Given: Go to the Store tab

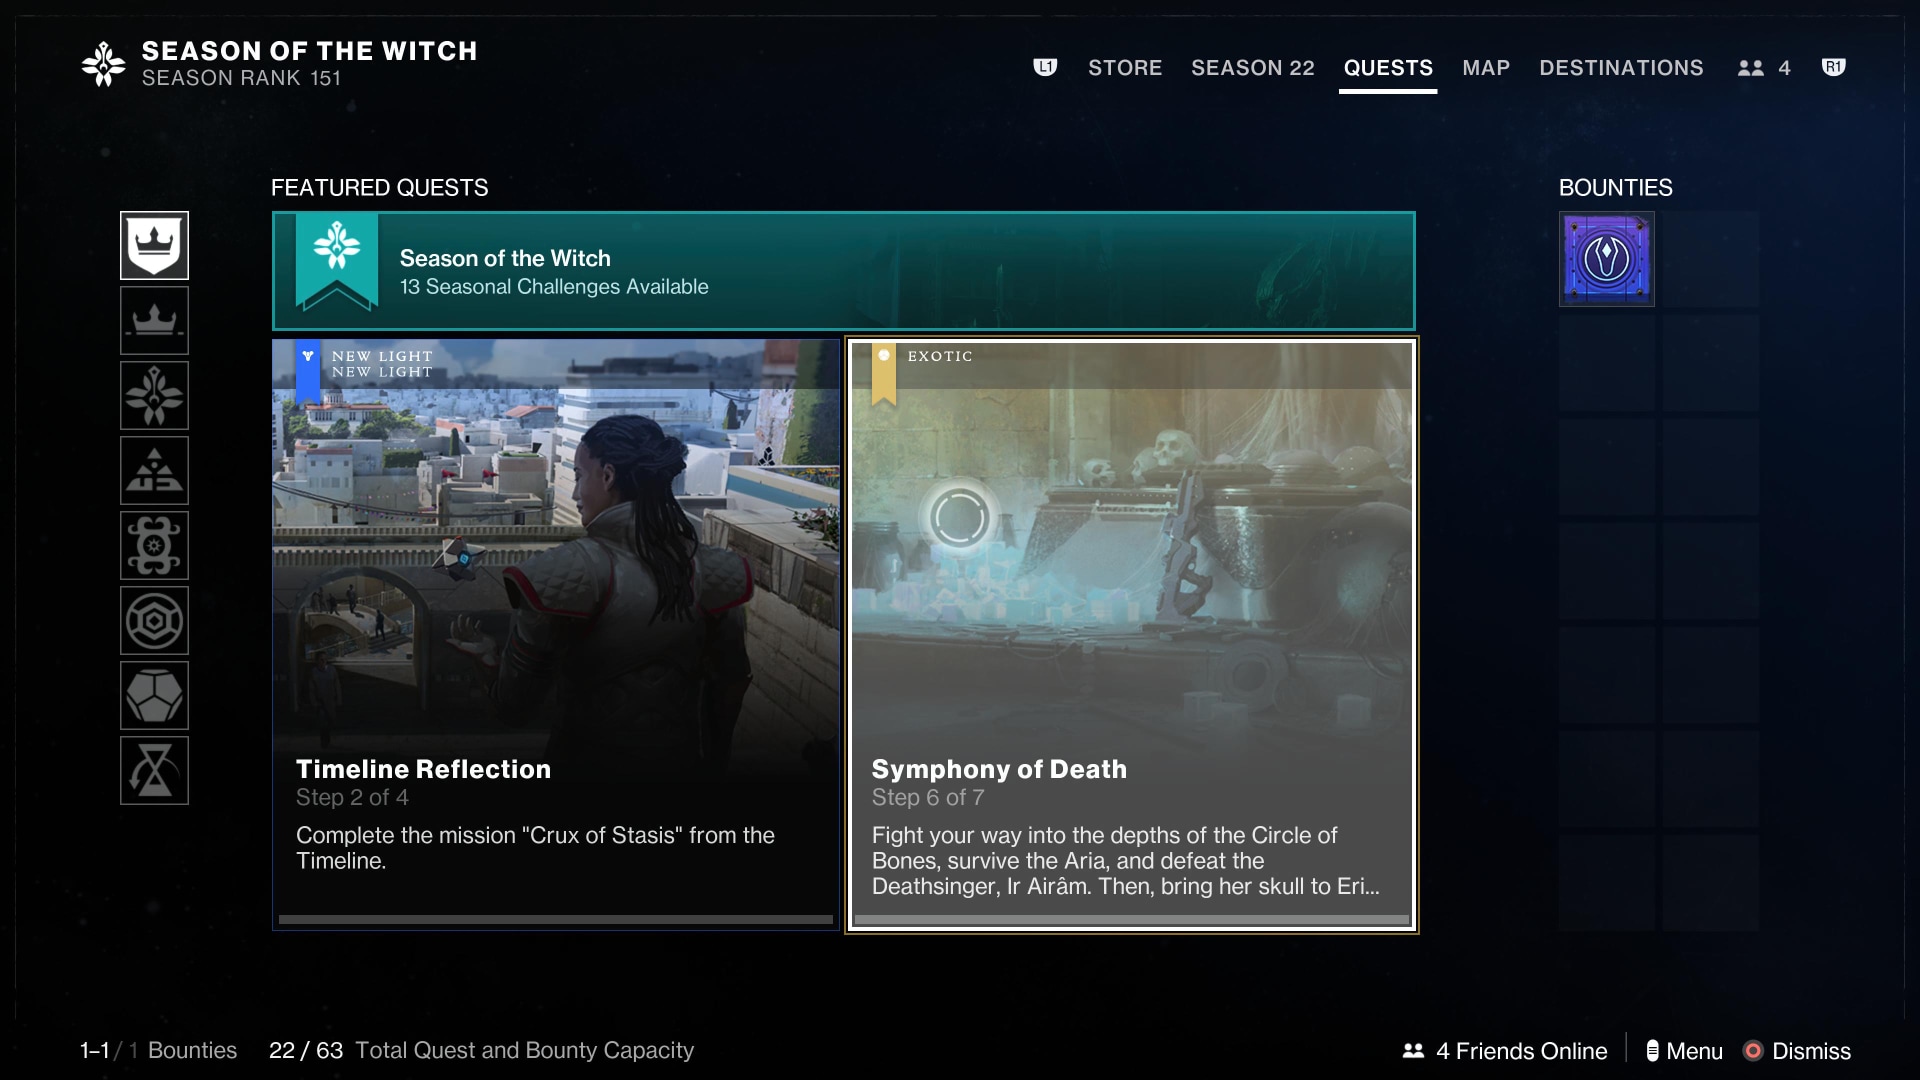Looking at the screenshot, I should point(1125,68).
